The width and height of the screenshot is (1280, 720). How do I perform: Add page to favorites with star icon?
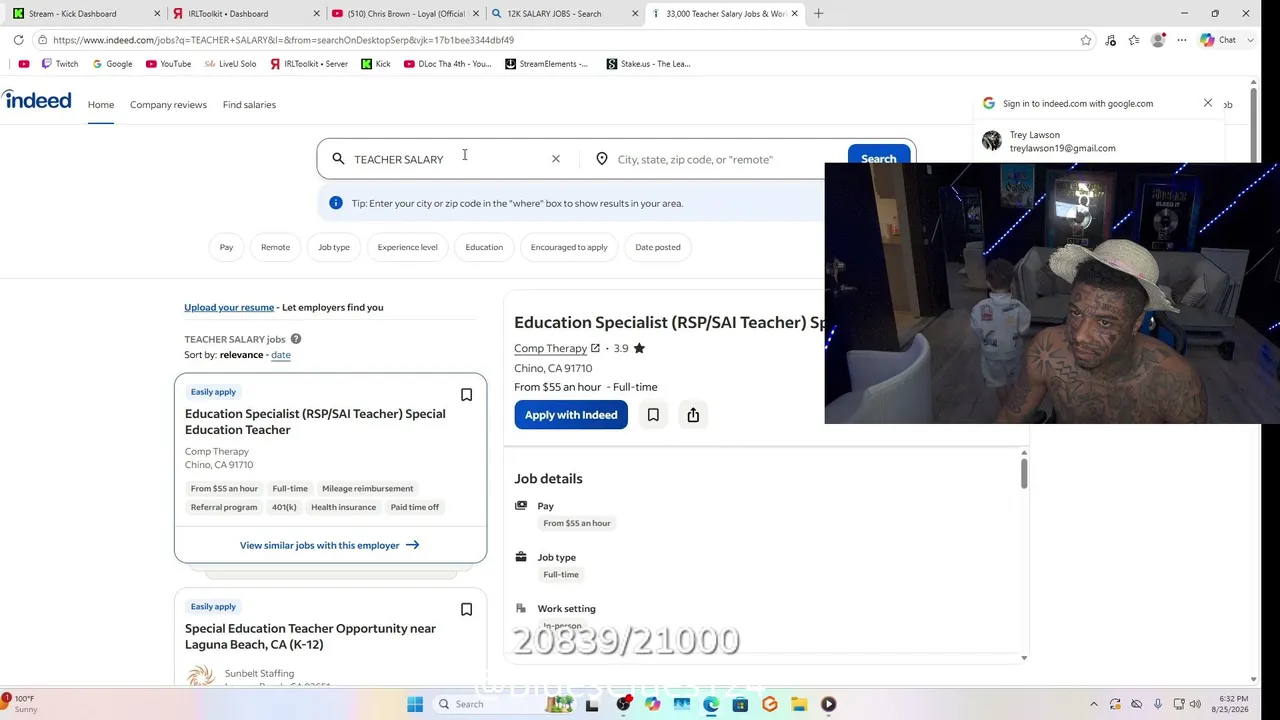(x=1086, y=40)
